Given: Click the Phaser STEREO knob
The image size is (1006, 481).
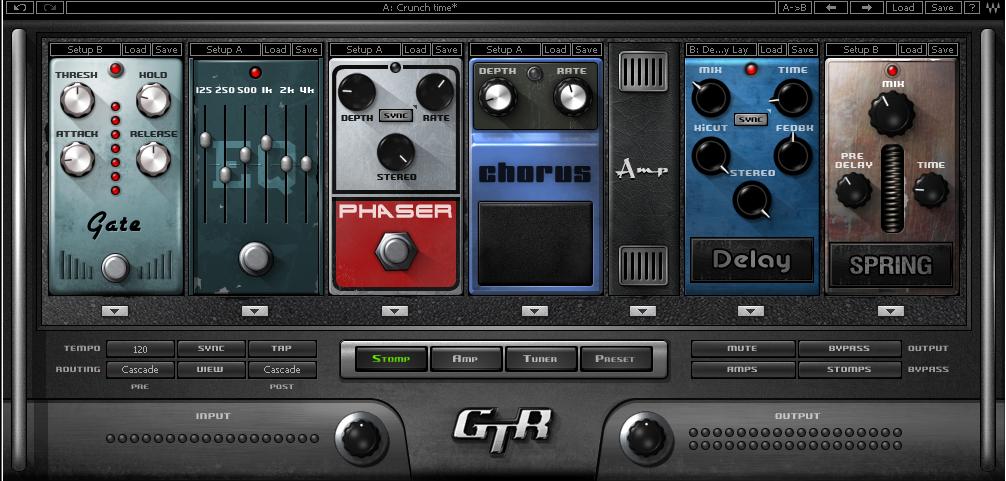Looking at the screenshot, I should (x=396, y=152).
